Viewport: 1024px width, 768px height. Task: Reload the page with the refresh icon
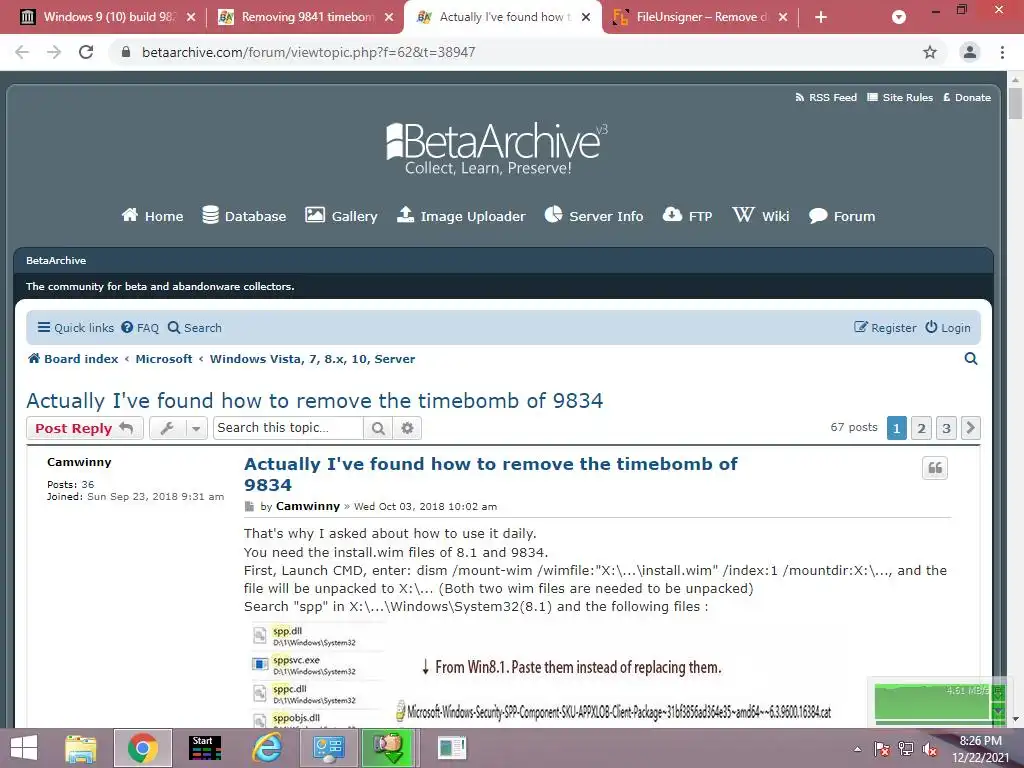pos(86,52)
